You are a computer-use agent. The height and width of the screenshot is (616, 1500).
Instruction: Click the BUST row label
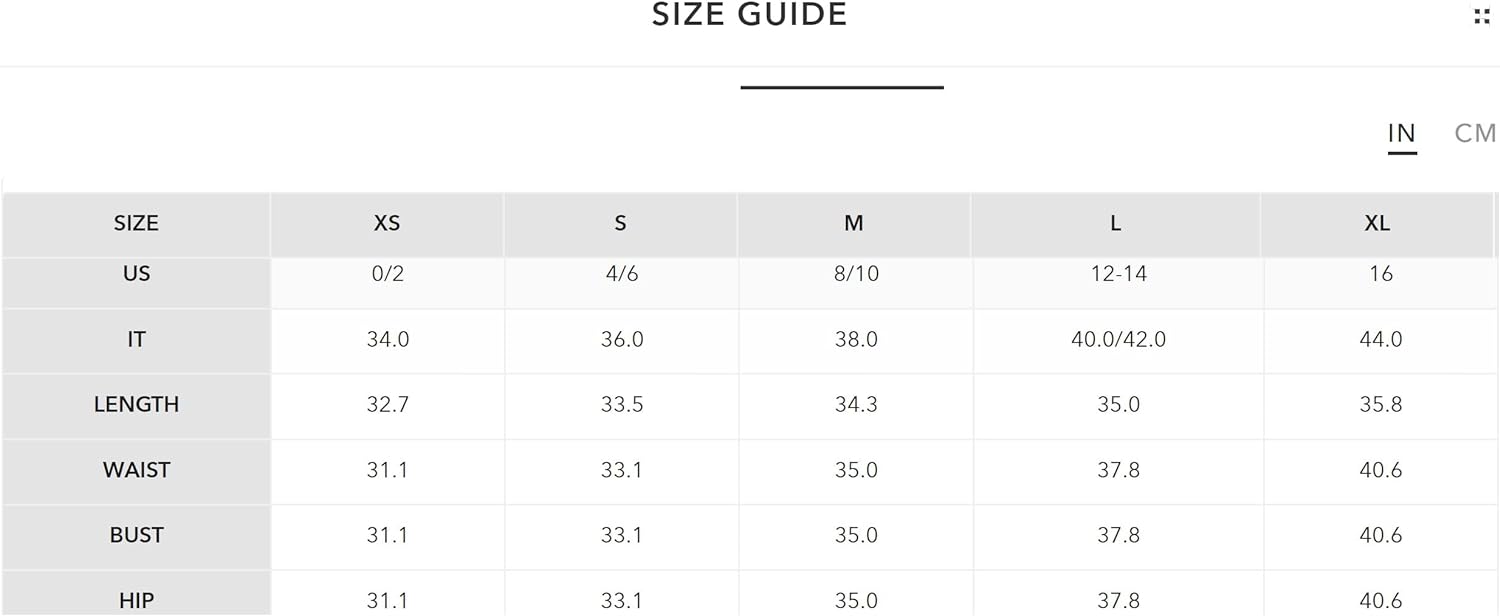[x=136, y=535]
